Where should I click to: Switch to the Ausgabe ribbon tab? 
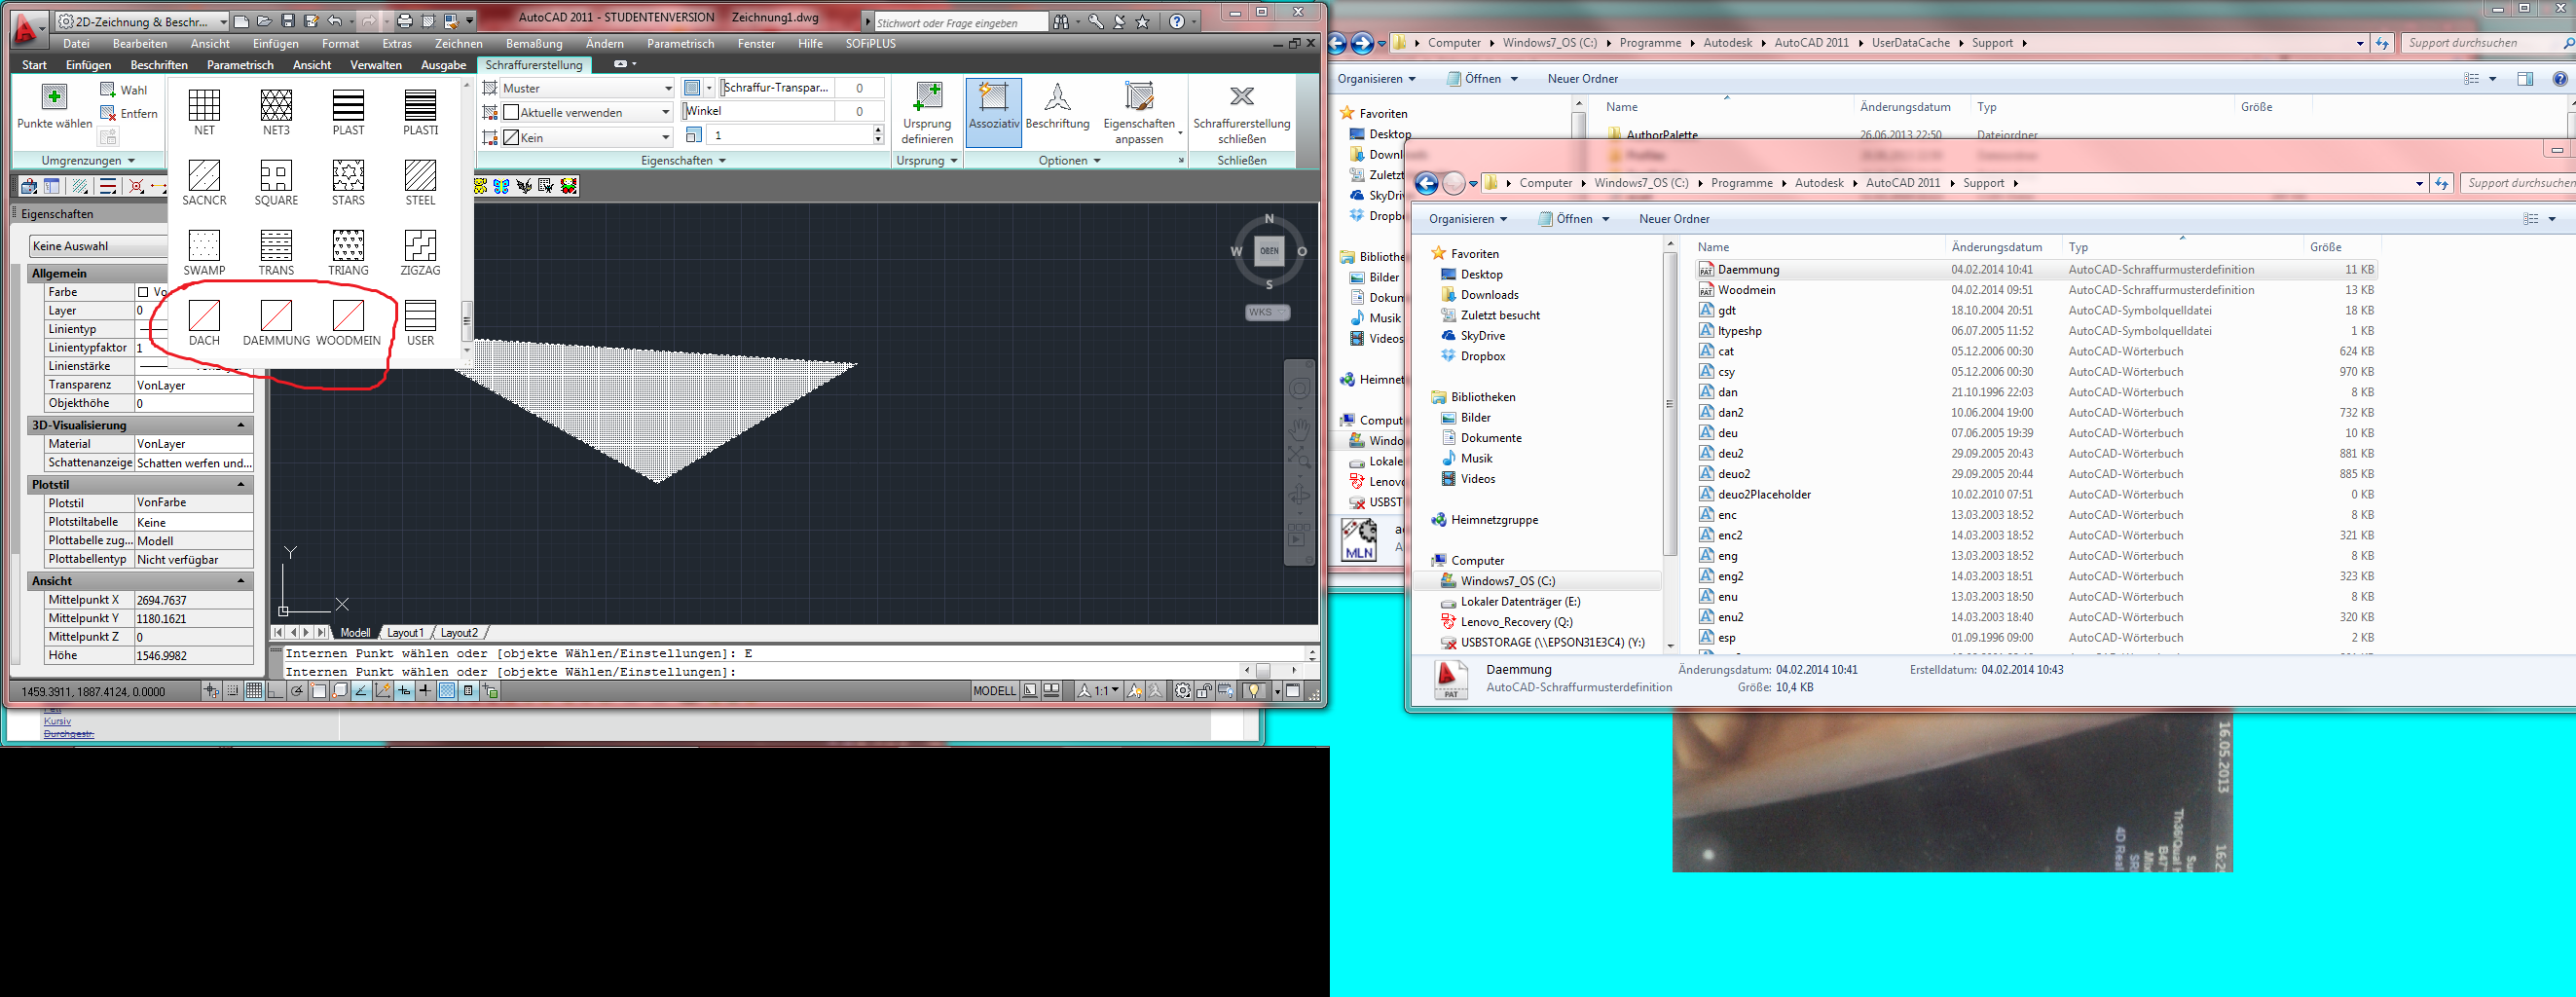pos(443,65)
